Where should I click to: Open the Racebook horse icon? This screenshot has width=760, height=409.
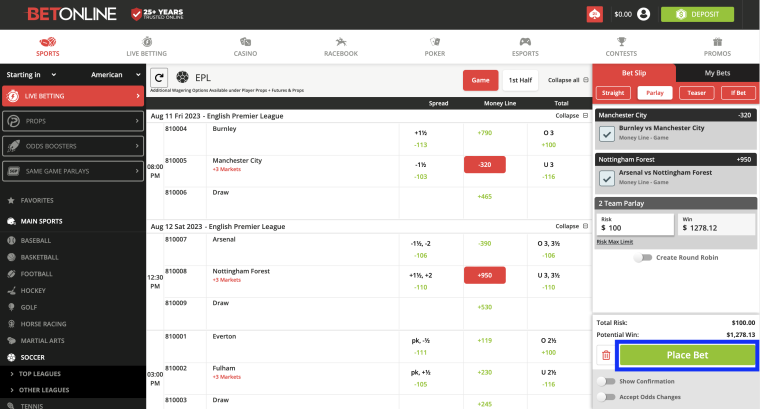pos(341,42)
